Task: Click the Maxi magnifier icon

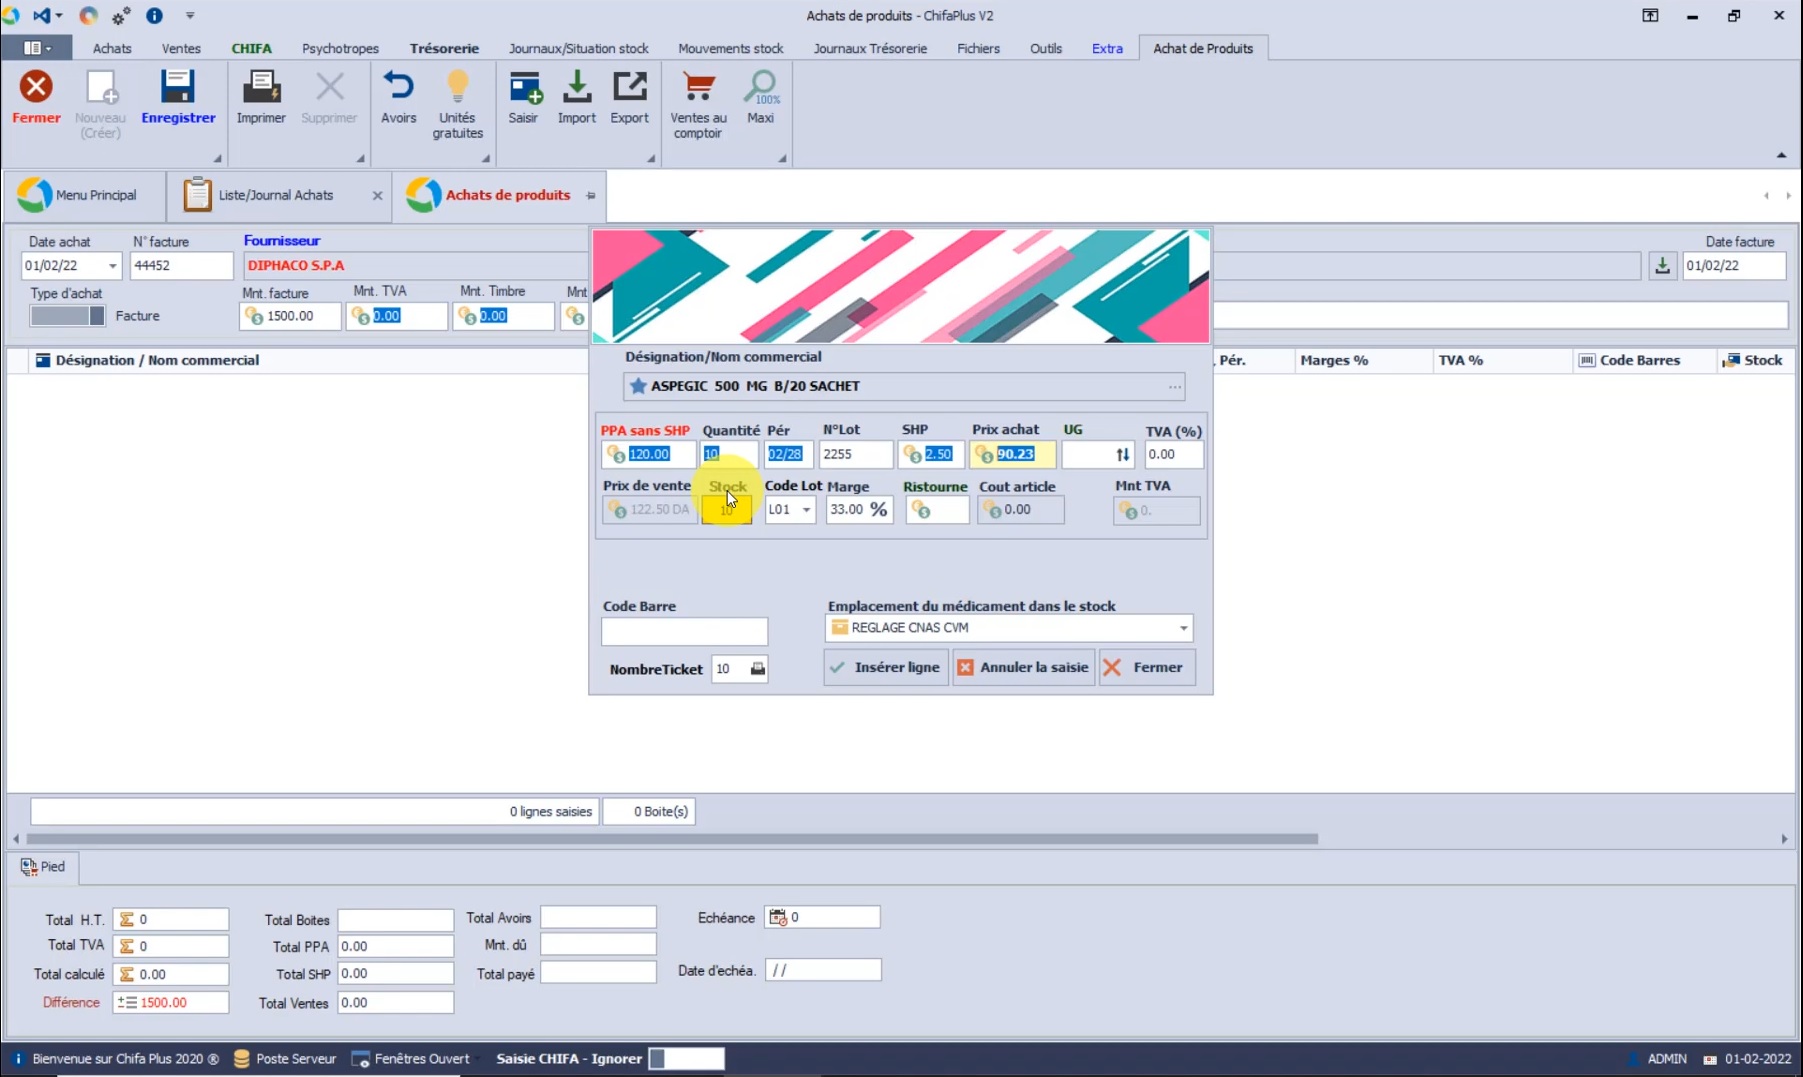Action: pyautogui.click(x=760, y=89)
